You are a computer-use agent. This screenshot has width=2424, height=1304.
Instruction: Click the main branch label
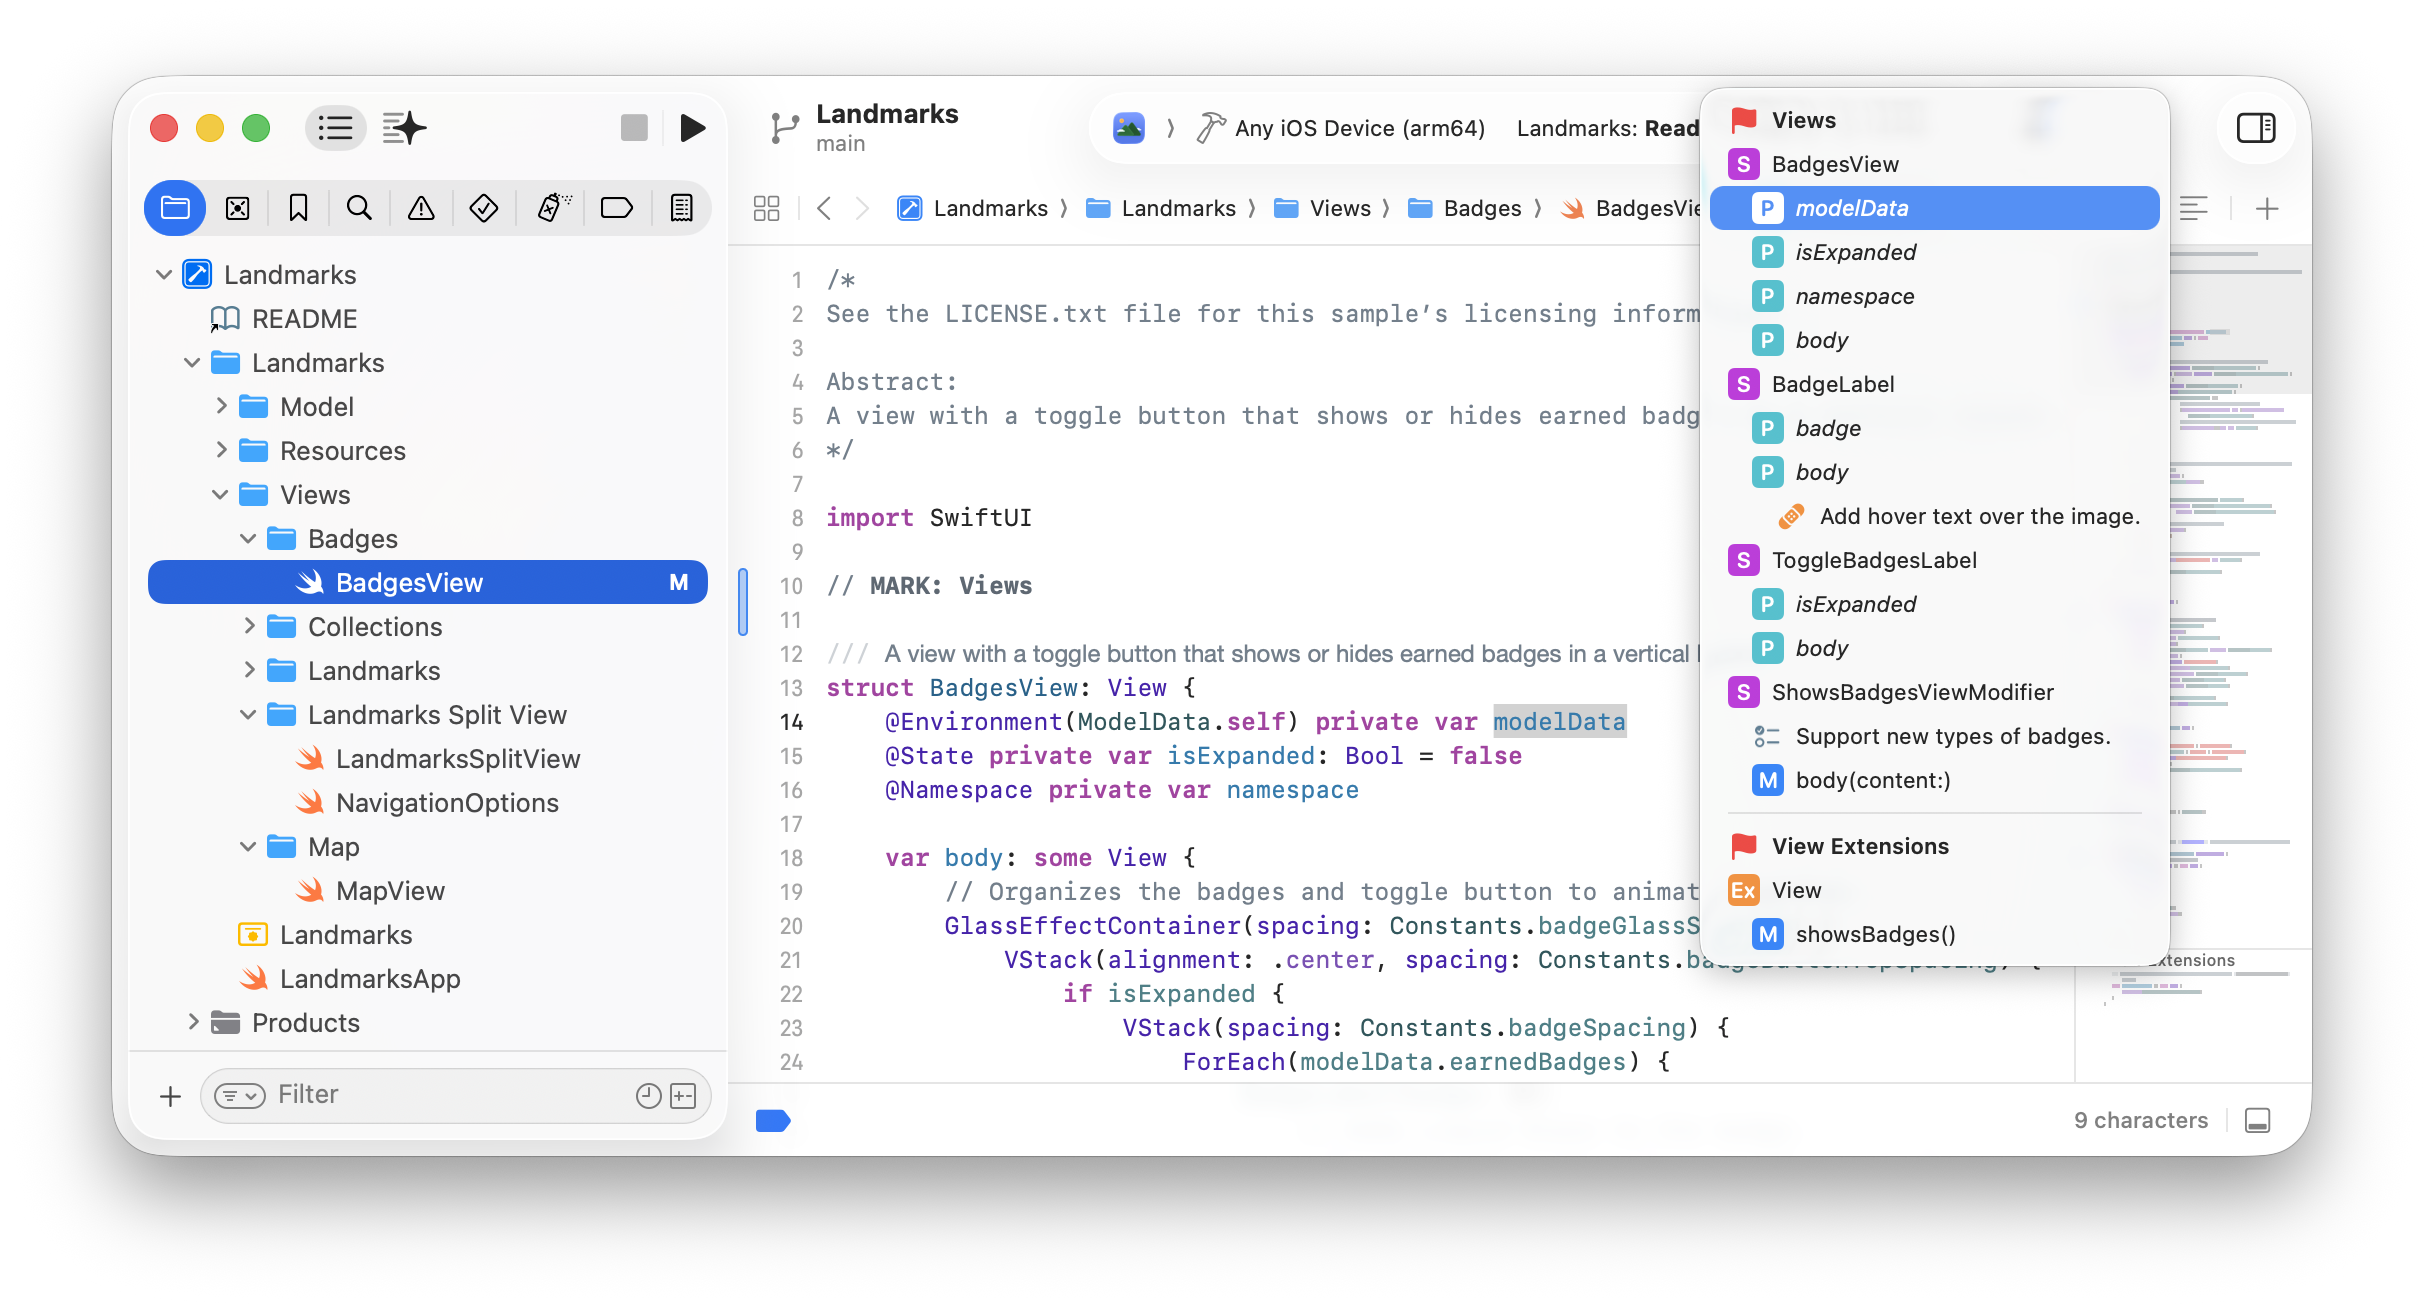(840, 144)
